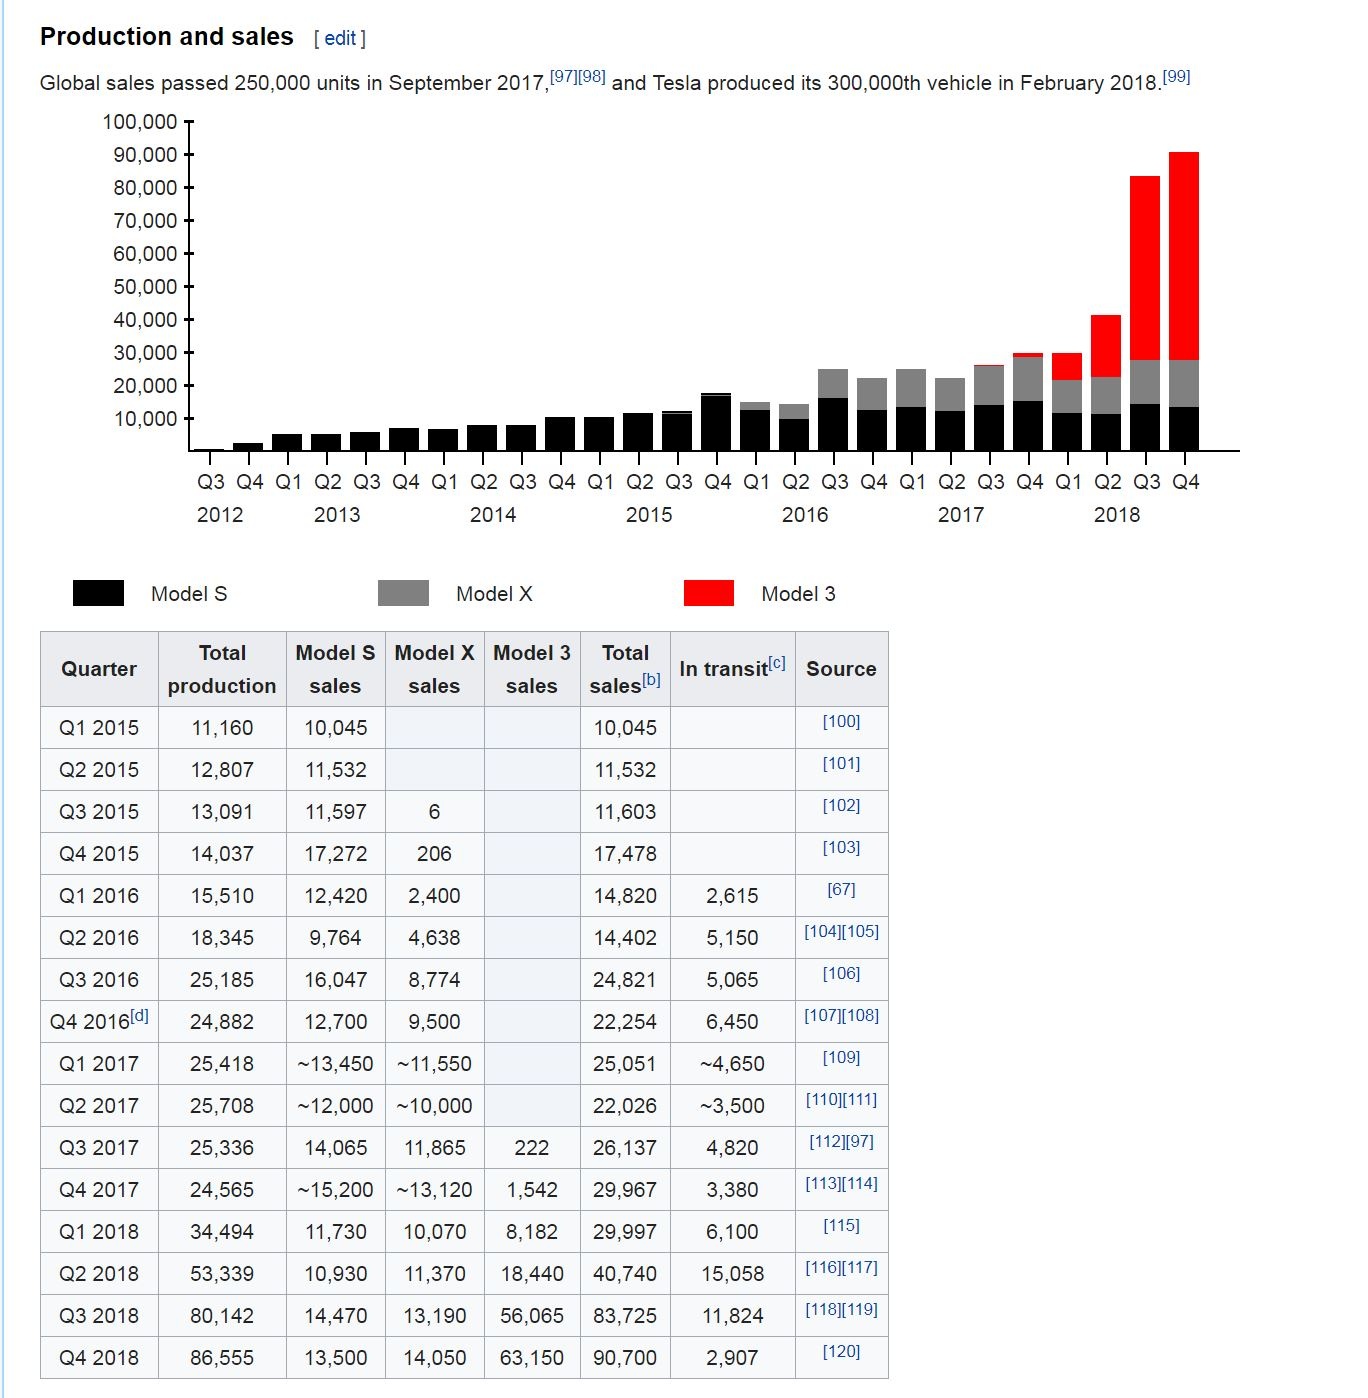Click the Q4 2018 bar in chart
Image resolution: width=1368 pixels, height=1398 pixels.
pyautogui.click(x=1184, y=301)
